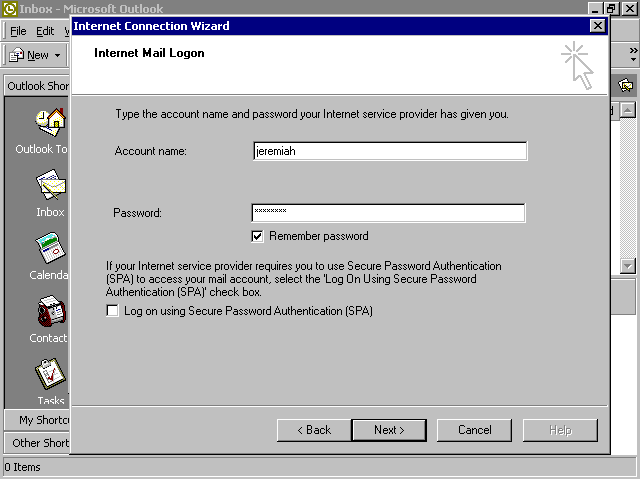
Task: Click the scrollbar up arrow in Outlook
Action: (x=628, y=110)
